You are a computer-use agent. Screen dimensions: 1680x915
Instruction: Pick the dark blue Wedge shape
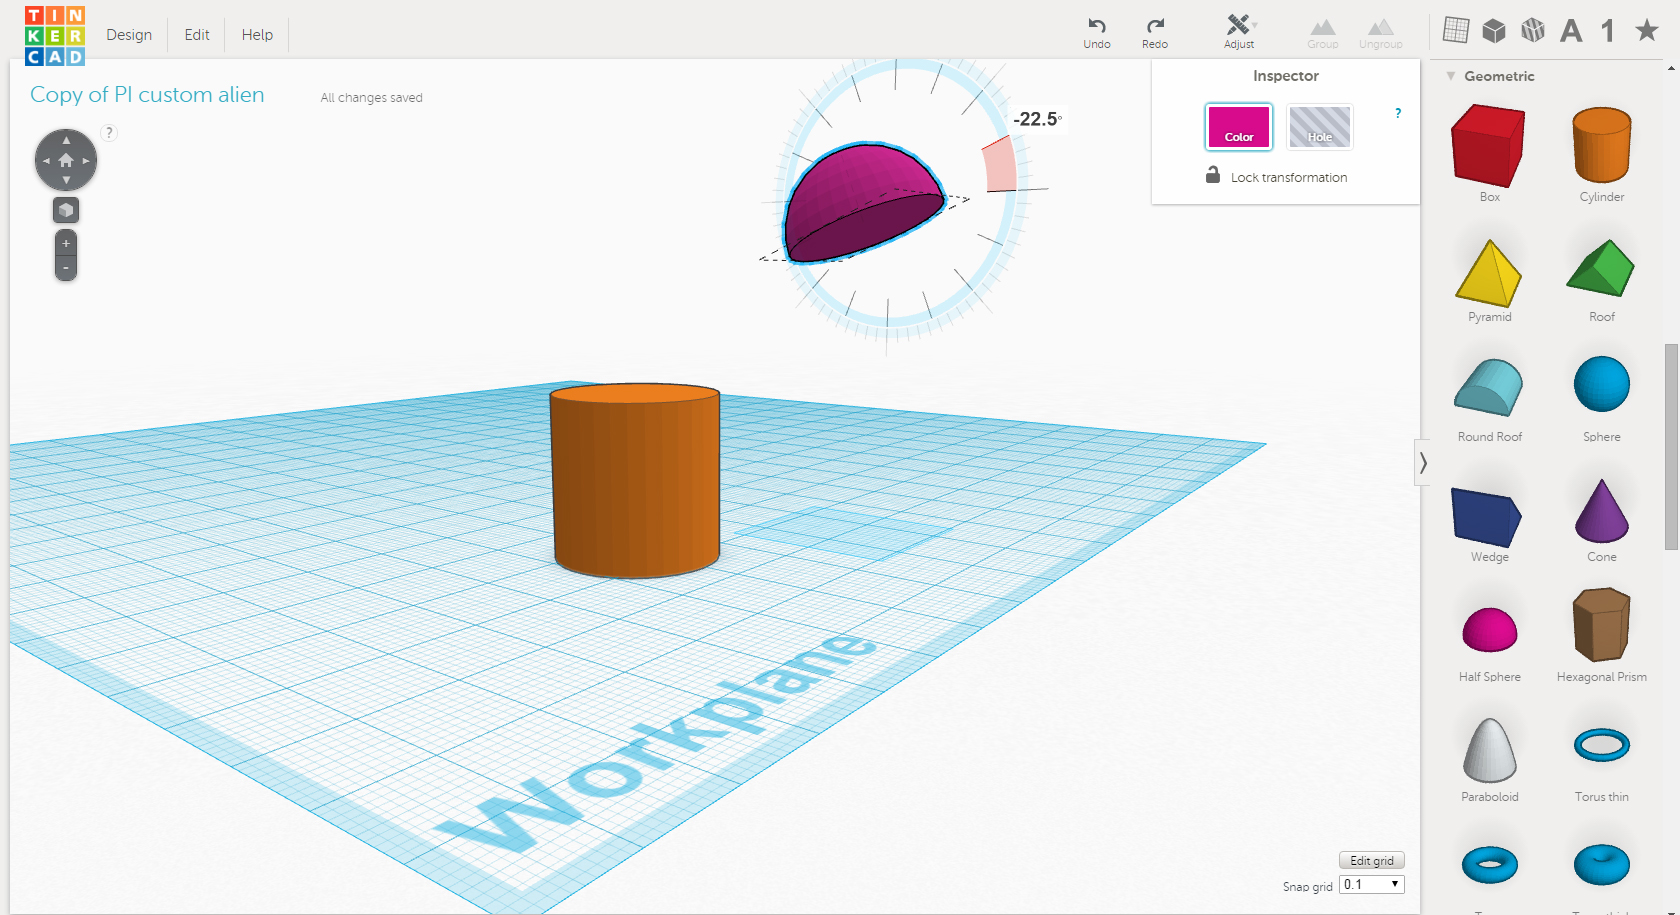1487,517
